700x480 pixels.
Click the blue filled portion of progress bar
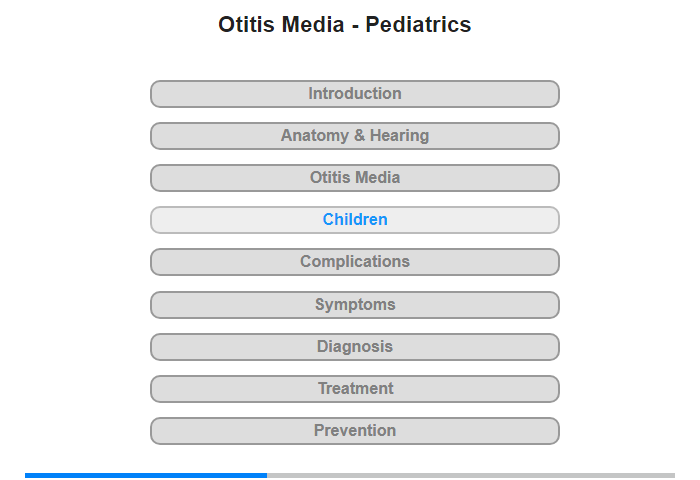tap(146, 476)
